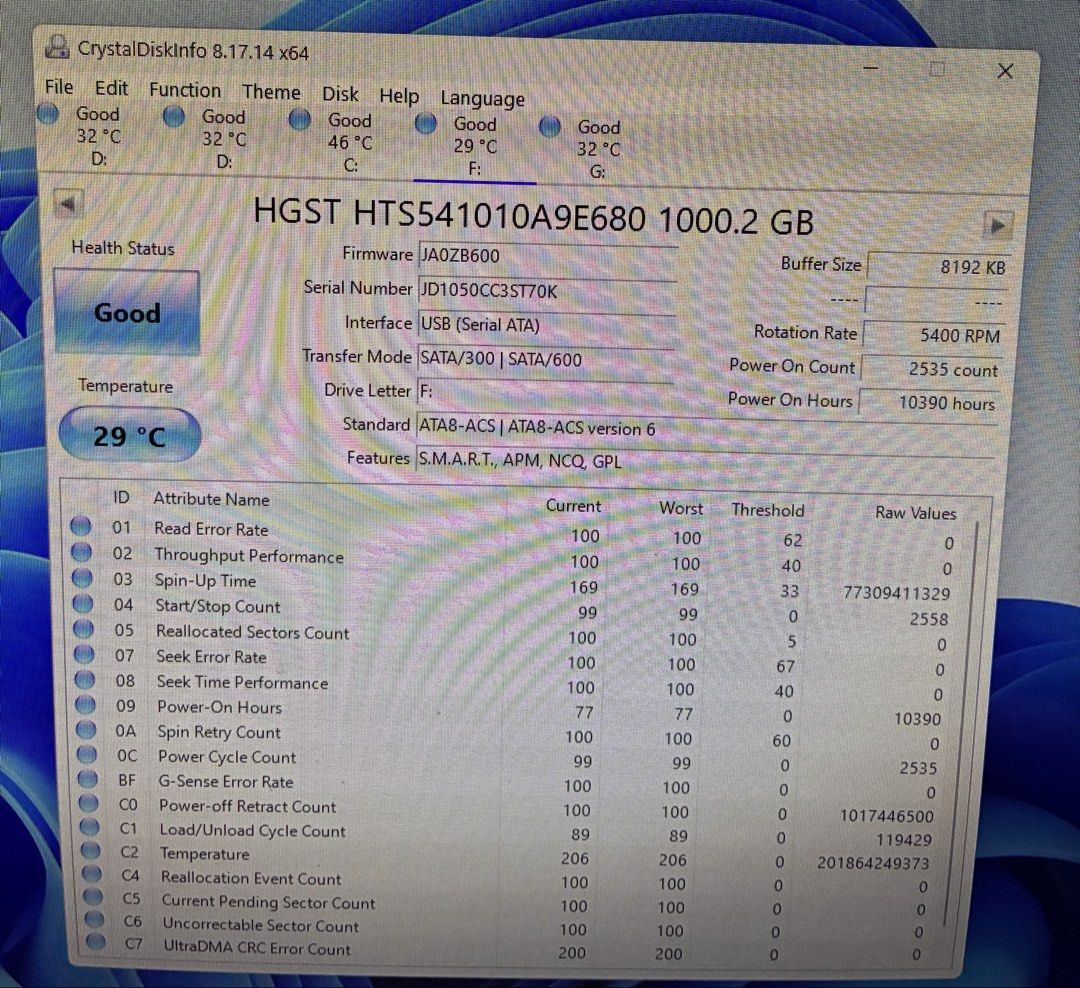Click the Power On Count value 2535 count

(x=931, y=369)
